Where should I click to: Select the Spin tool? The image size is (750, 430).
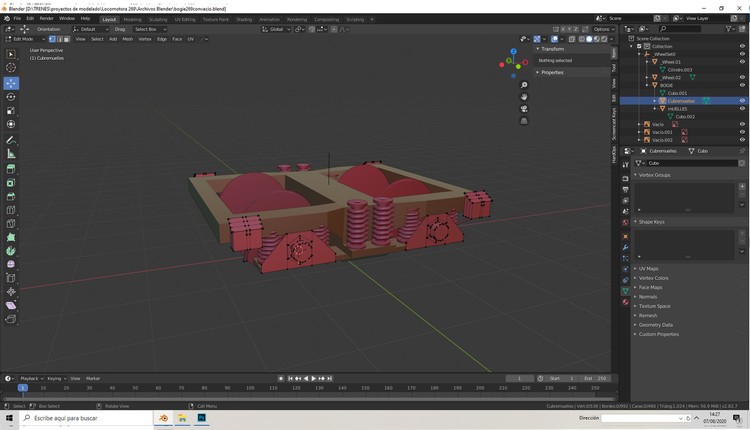click(11, 251)
